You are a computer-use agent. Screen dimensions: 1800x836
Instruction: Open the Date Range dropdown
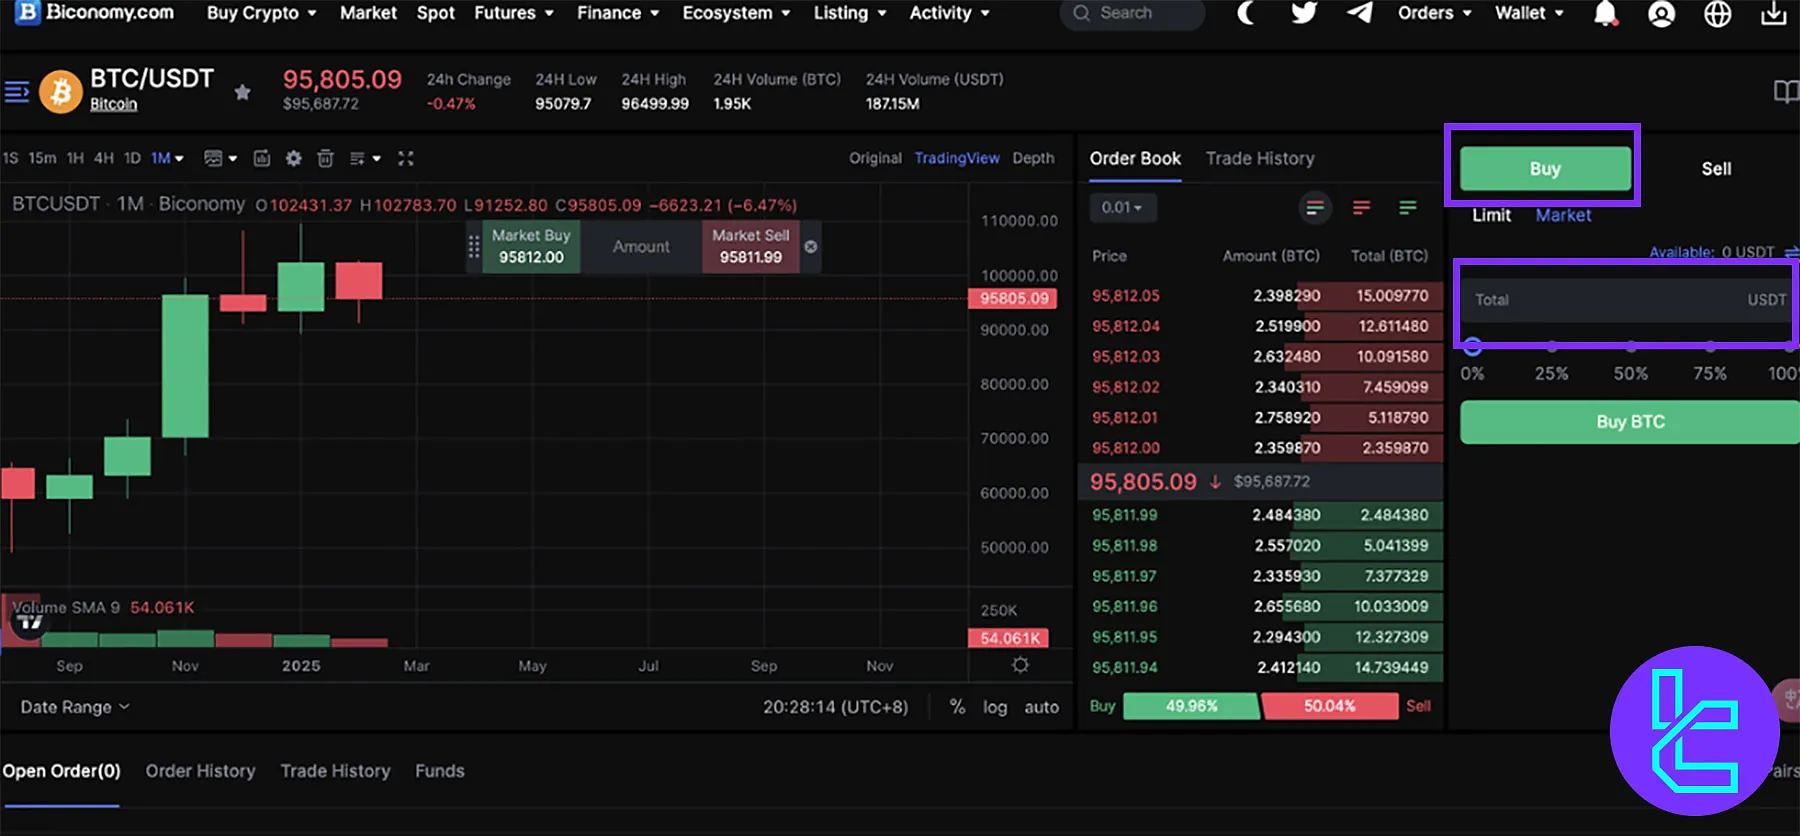75,707
